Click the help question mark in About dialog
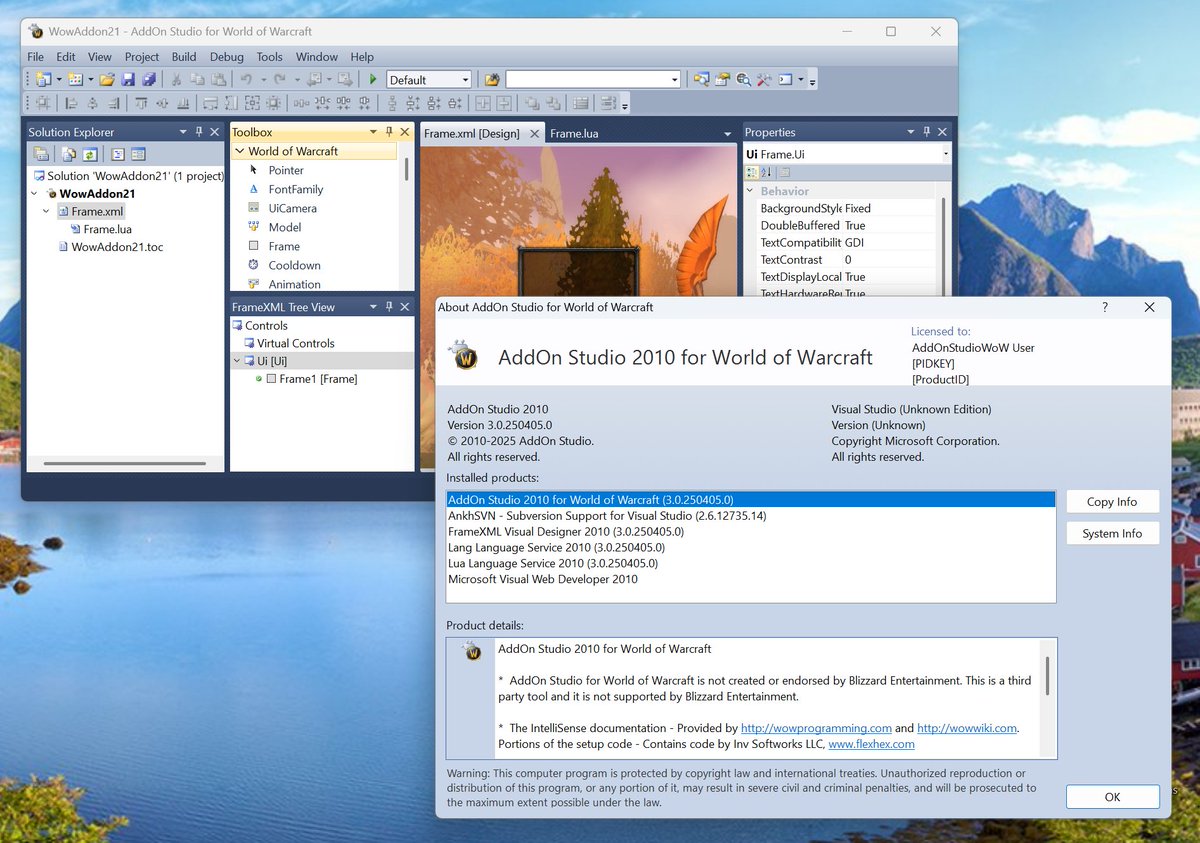1200x843 pixels. click(x=1105, y=307)
